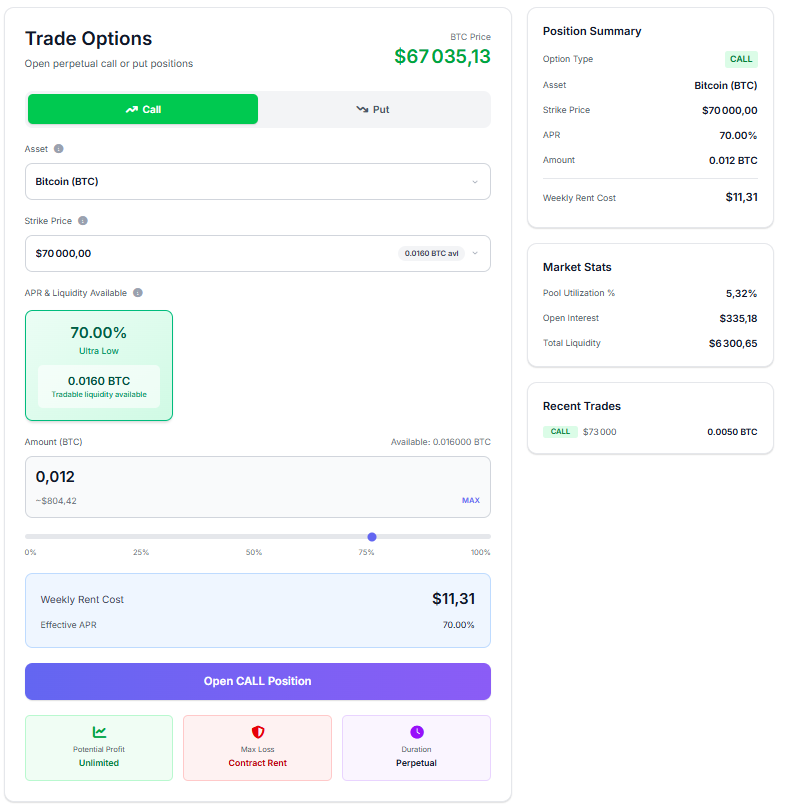Select the Call option tab

tap(143, 109)
